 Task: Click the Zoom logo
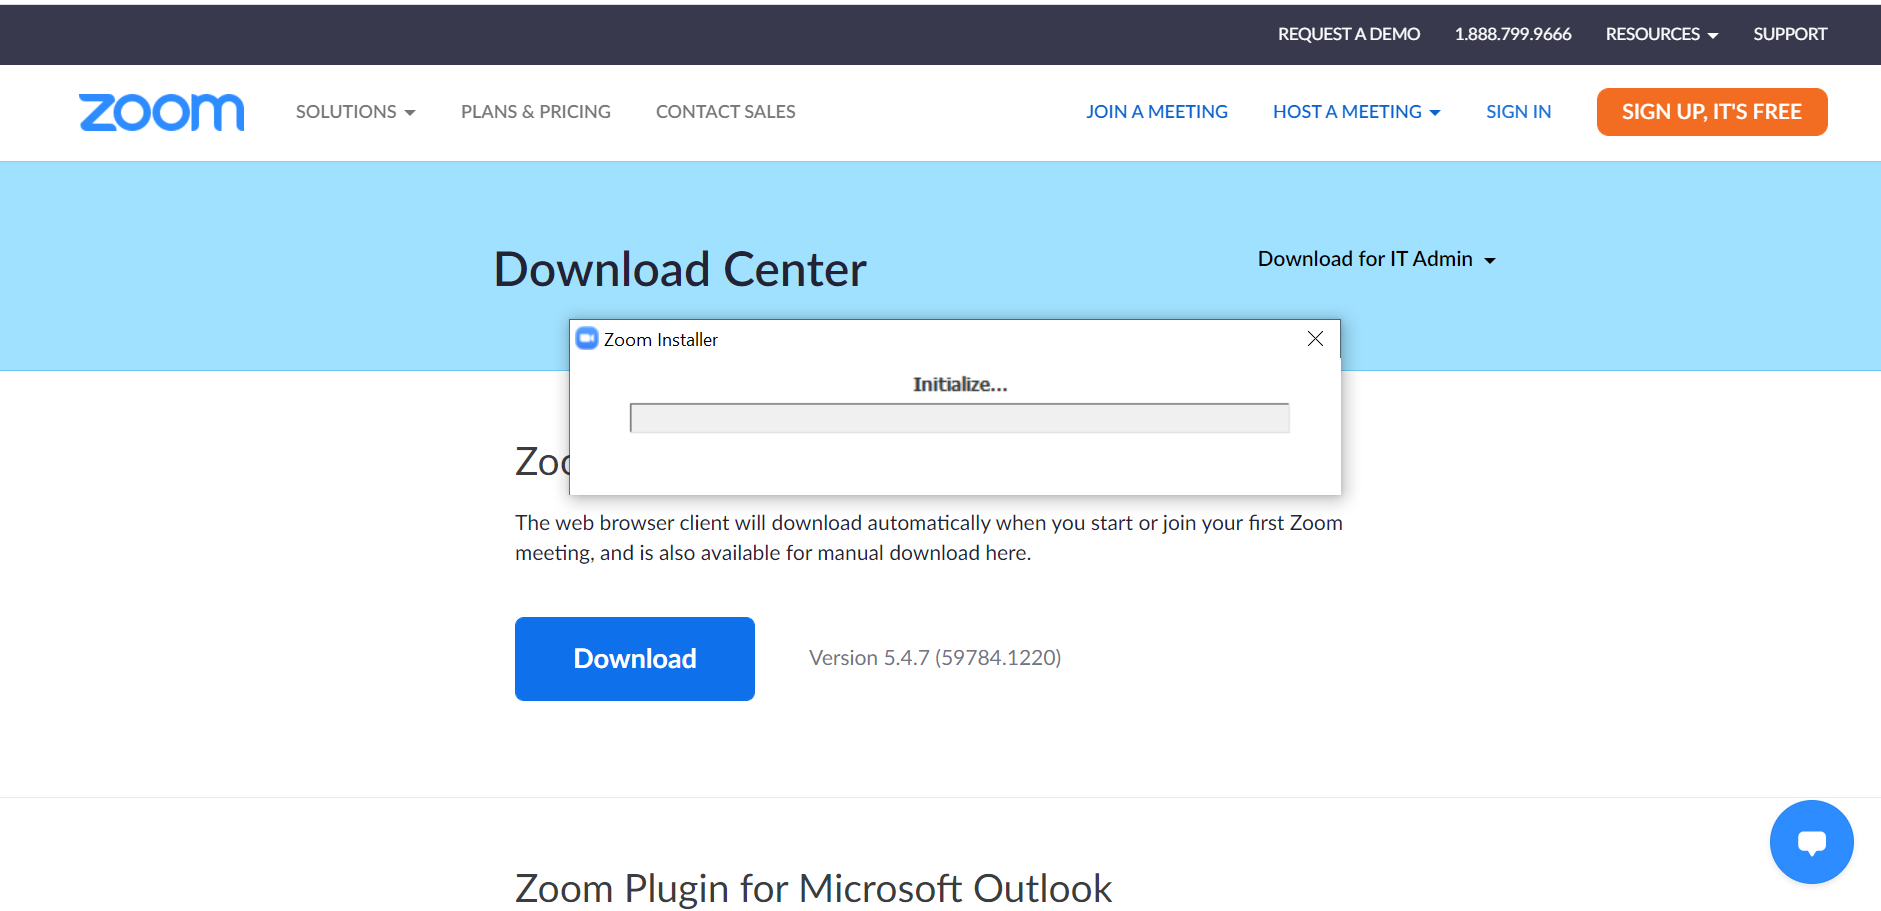[161, 112]
